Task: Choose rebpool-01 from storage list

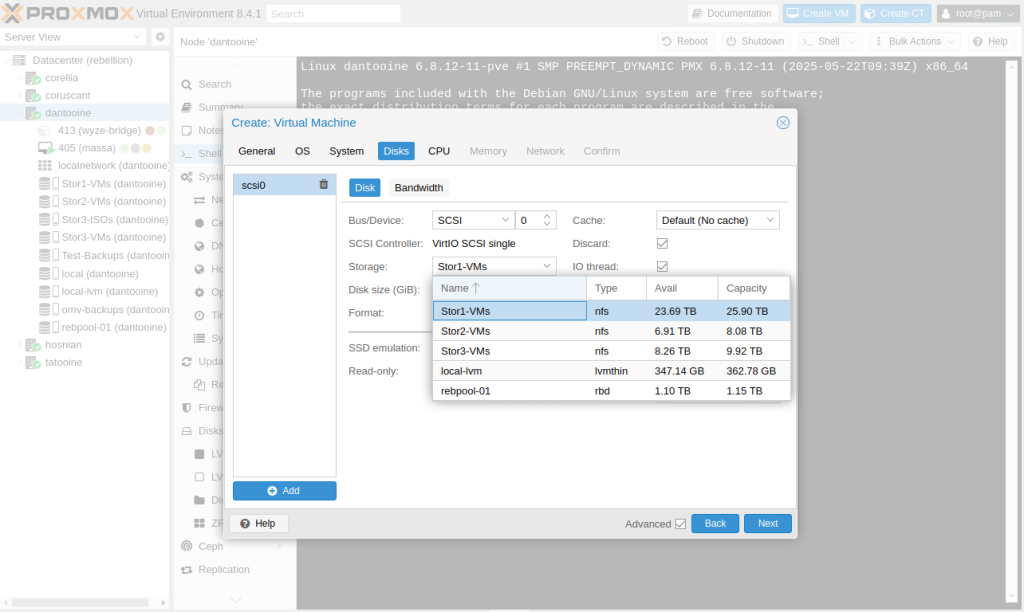Action: point(611,391)
